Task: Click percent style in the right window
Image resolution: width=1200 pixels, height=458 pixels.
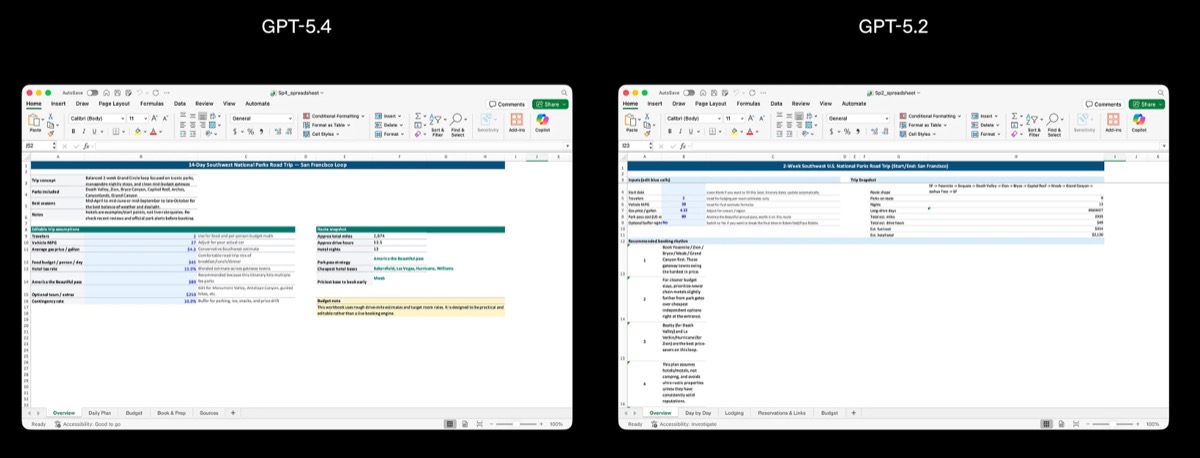Action: (846, 131)
